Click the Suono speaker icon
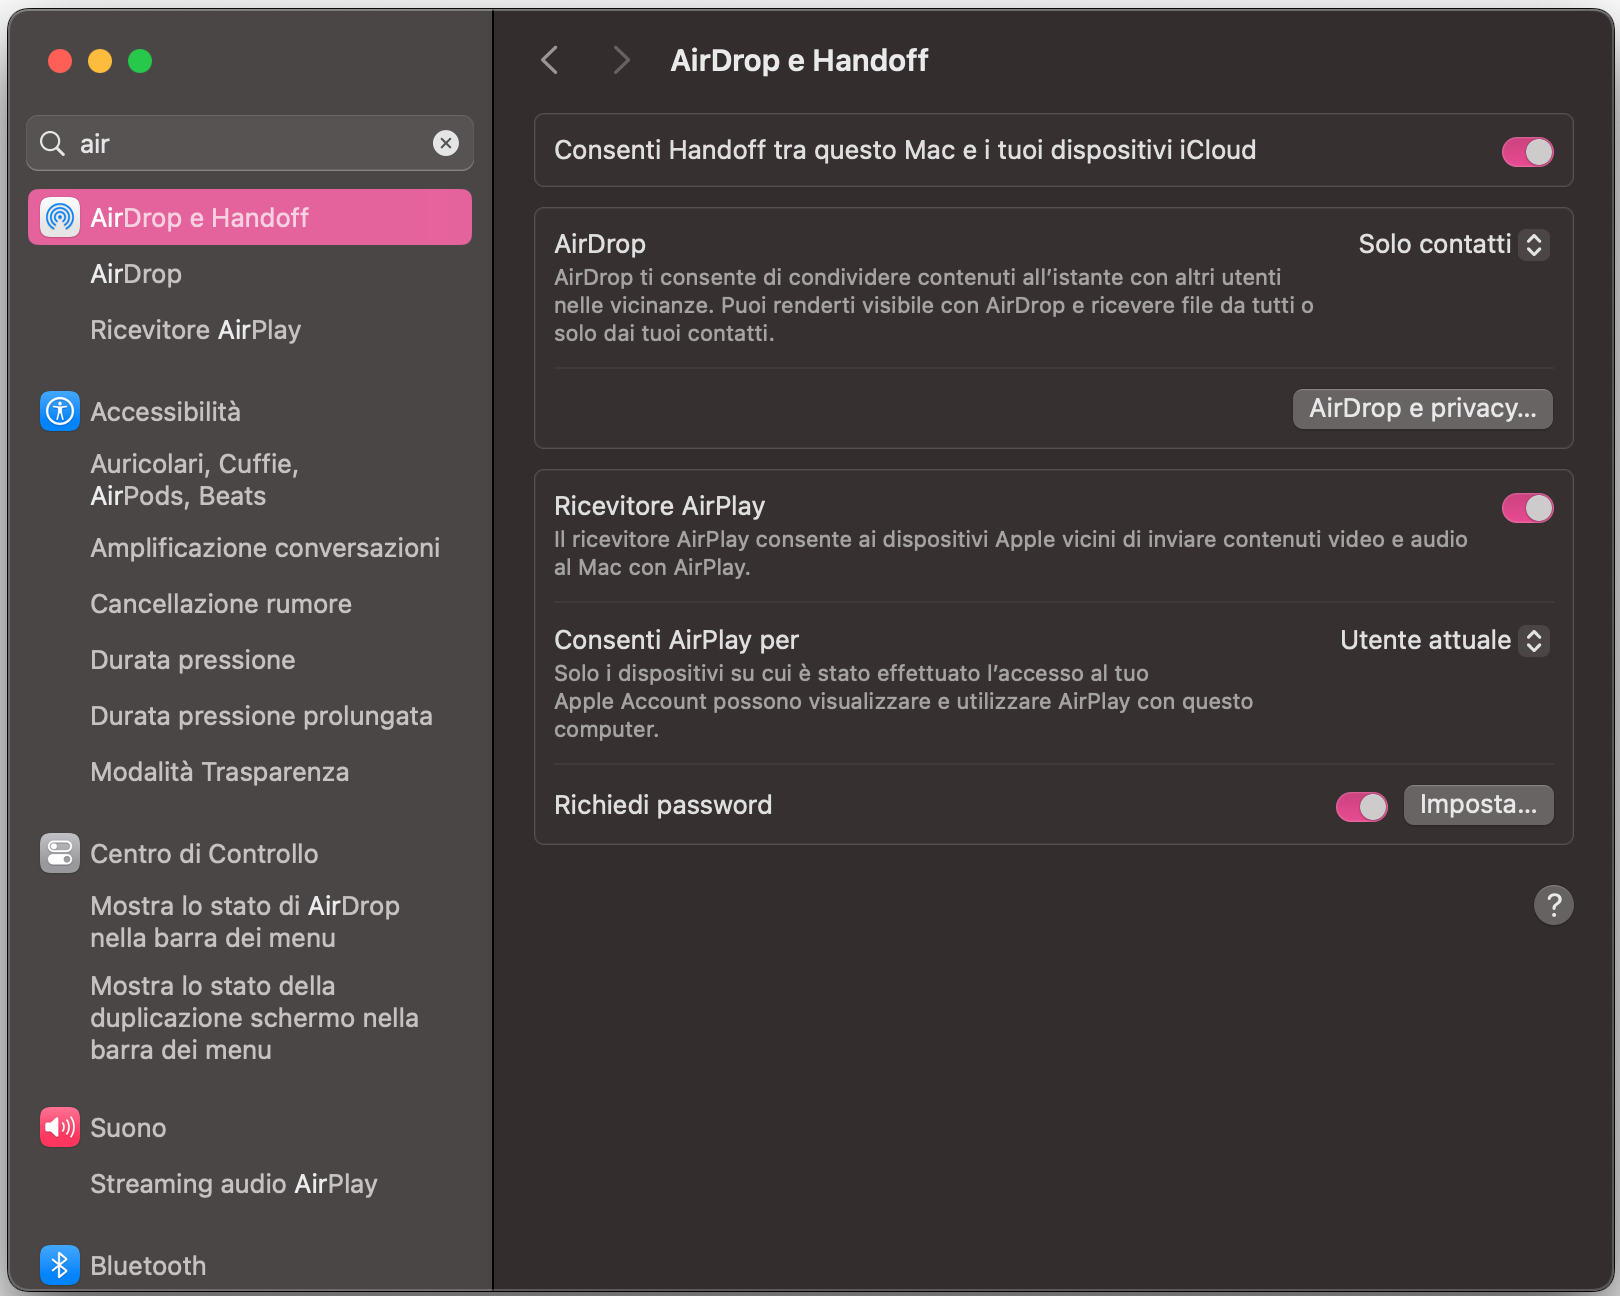 [x=59, y=1127]
